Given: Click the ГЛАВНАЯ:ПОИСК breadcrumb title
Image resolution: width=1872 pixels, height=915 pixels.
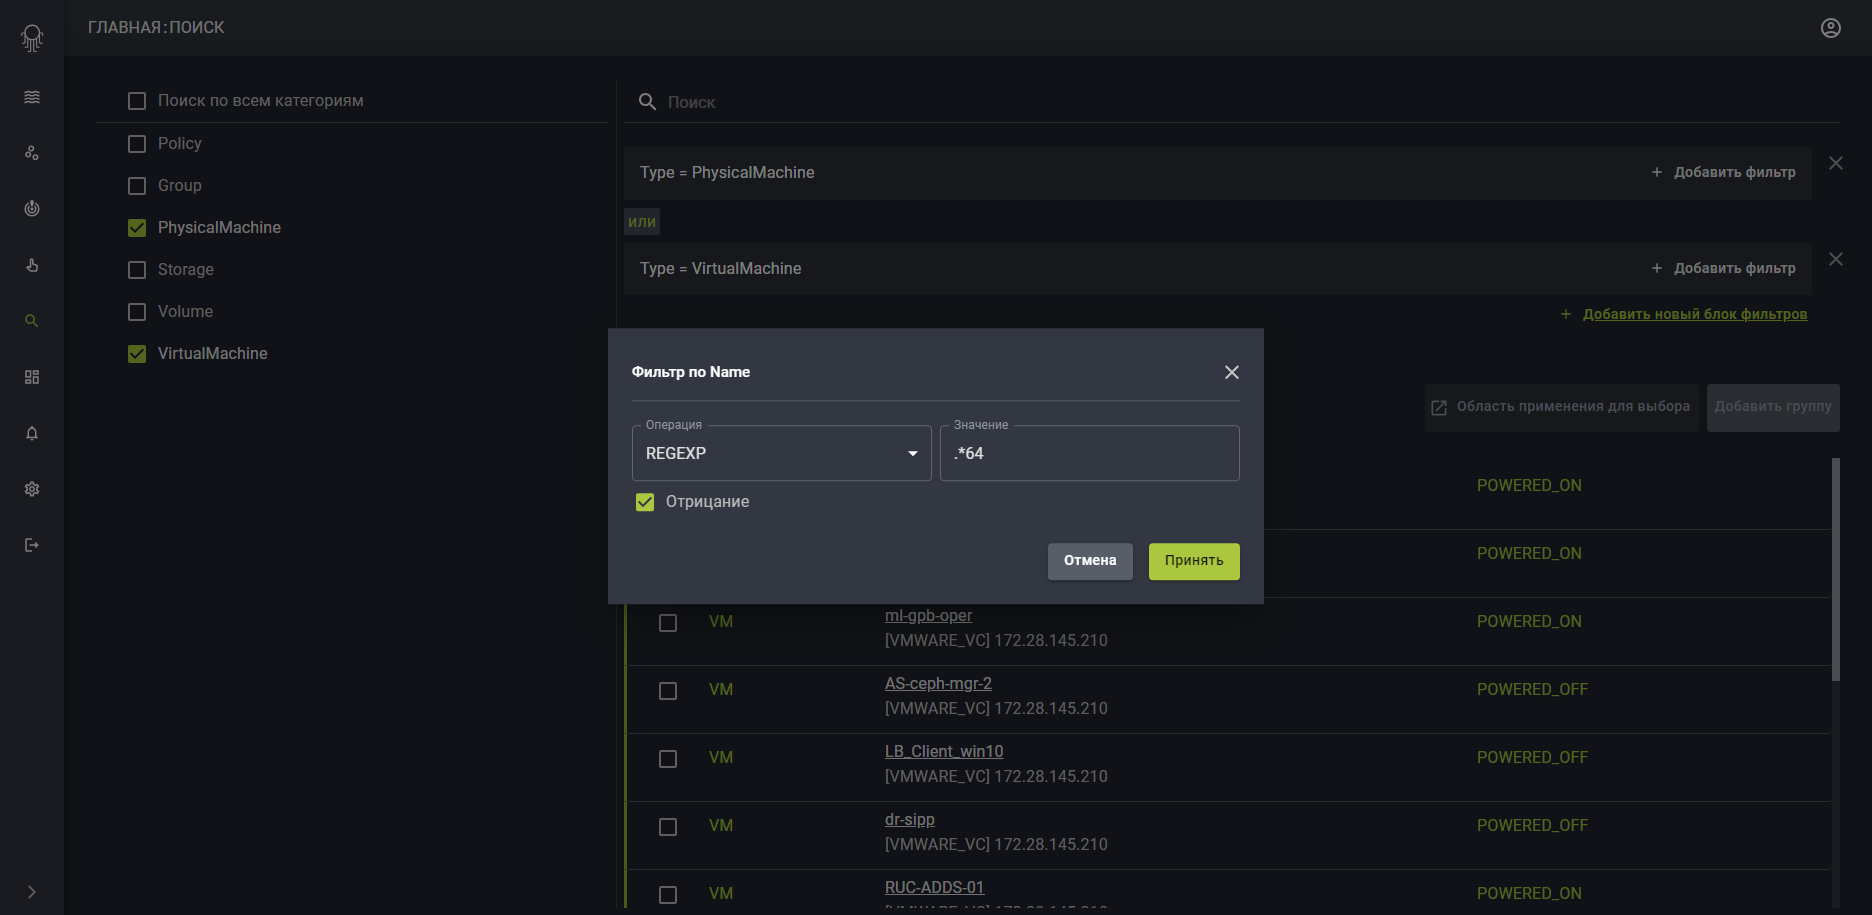Looking at the screenshot, I should (x=156, y=28).
